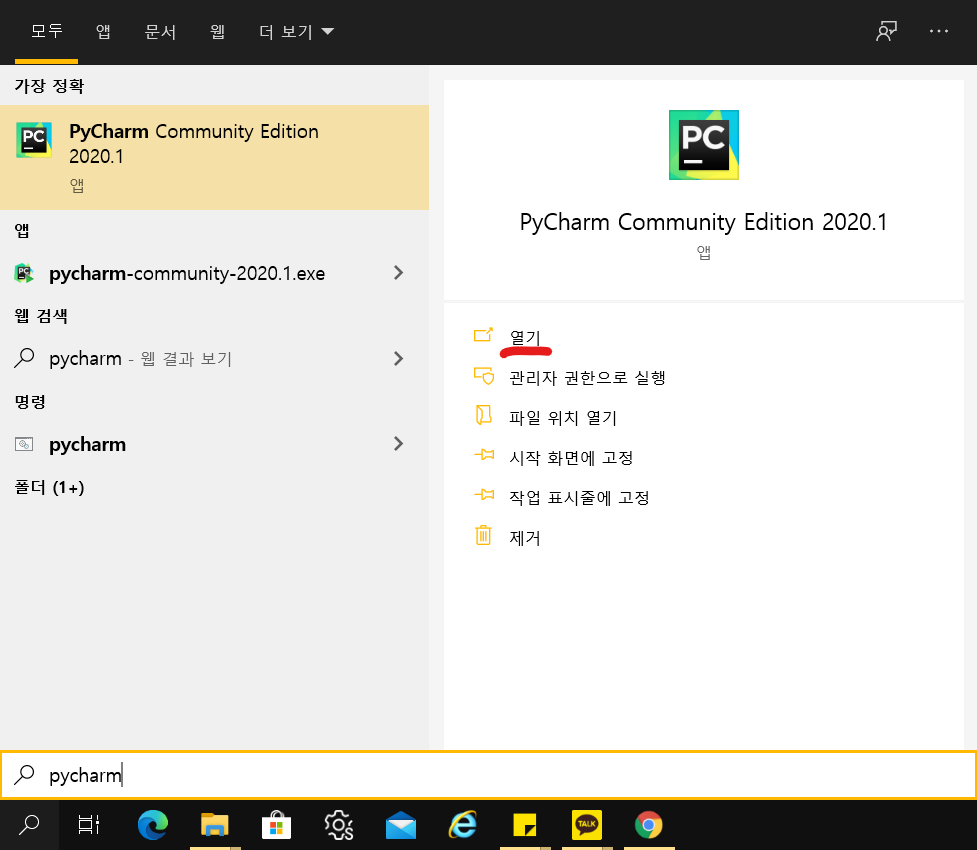Viewport: 977px width, 850px height.
Task: Open Task View from the taskbar
Action: (x=88, y=825)
